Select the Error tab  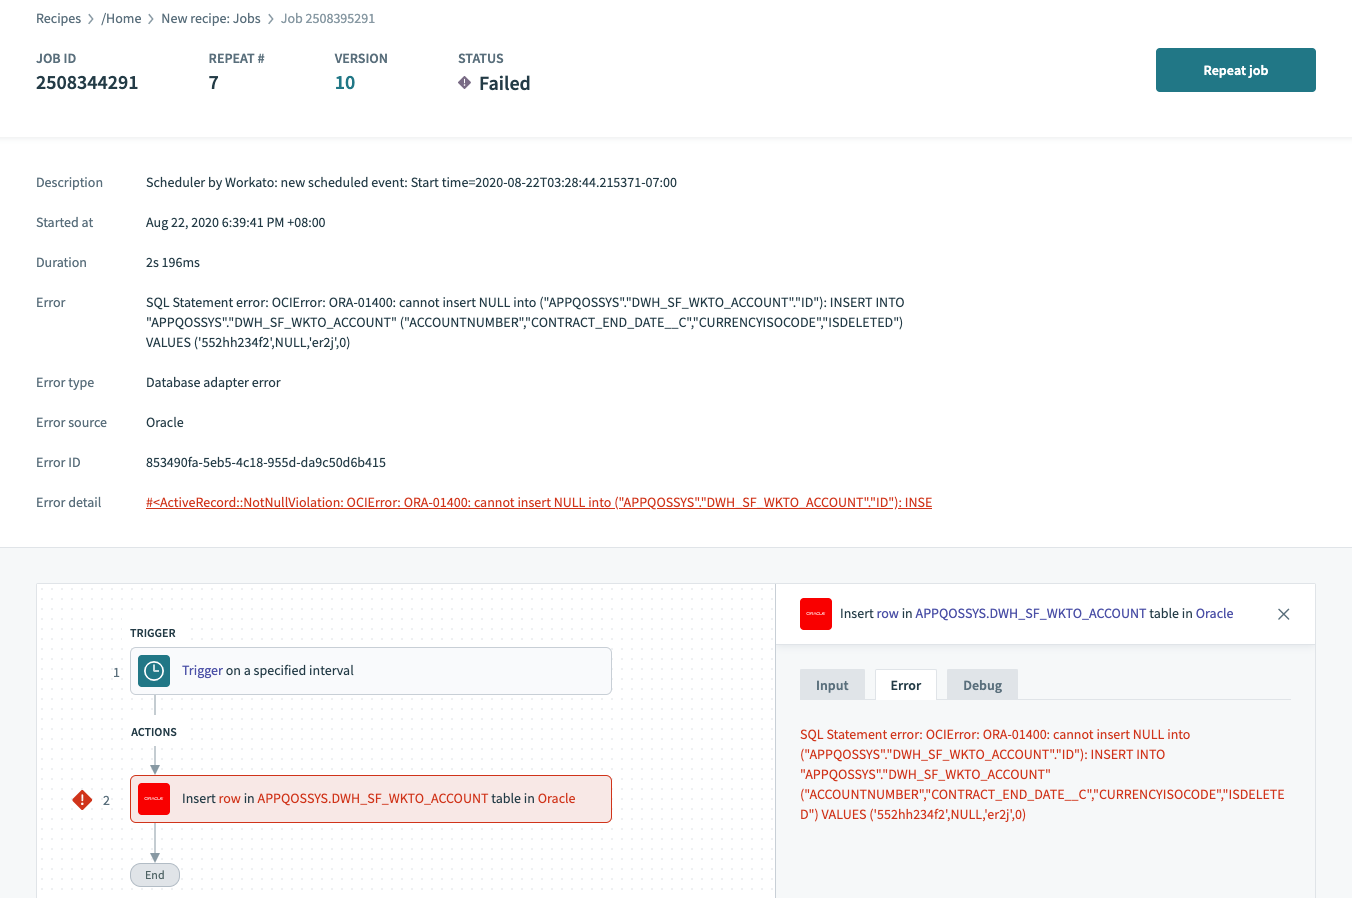pyautogui.click(x=906, y=685)
